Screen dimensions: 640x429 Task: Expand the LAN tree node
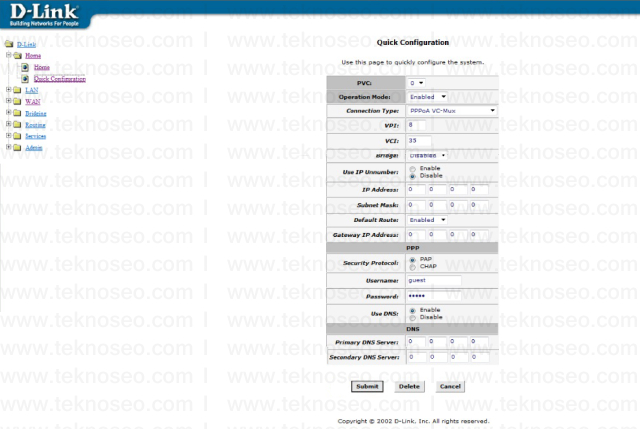coord(8,89)
